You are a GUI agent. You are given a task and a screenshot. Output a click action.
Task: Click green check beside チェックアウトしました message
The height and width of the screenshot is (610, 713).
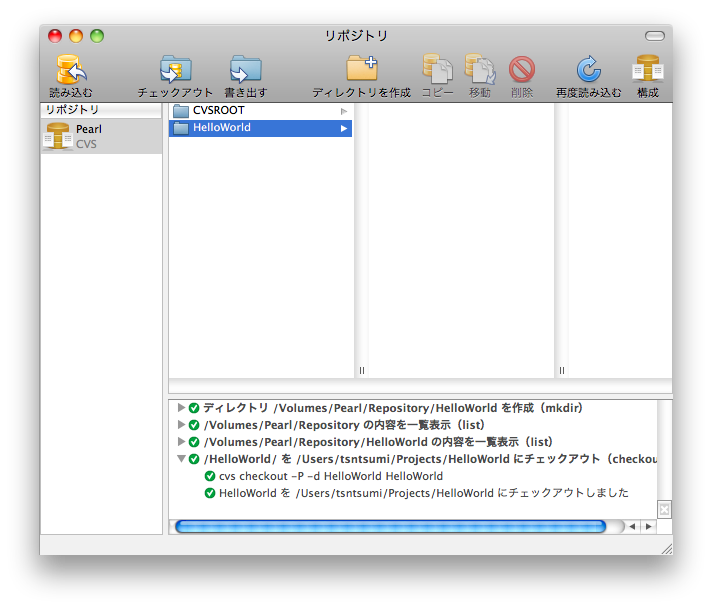[x=210, y=493]
